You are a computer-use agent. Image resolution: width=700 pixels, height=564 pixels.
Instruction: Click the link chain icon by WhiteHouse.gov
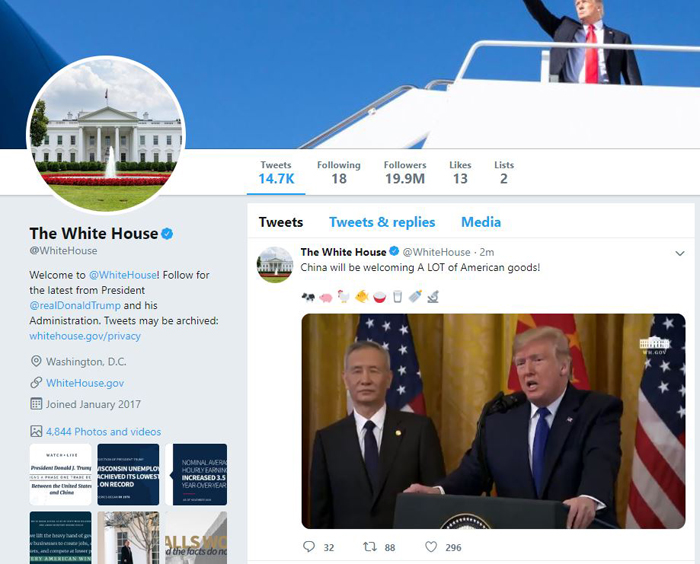(x=36, y=383)
